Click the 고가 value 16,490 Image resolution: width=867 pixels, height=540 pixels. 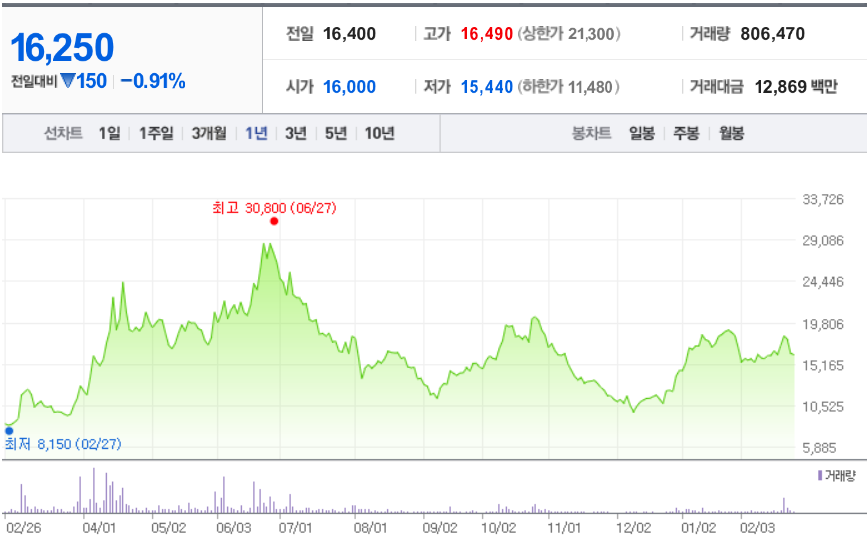click(x=487, y=34)
